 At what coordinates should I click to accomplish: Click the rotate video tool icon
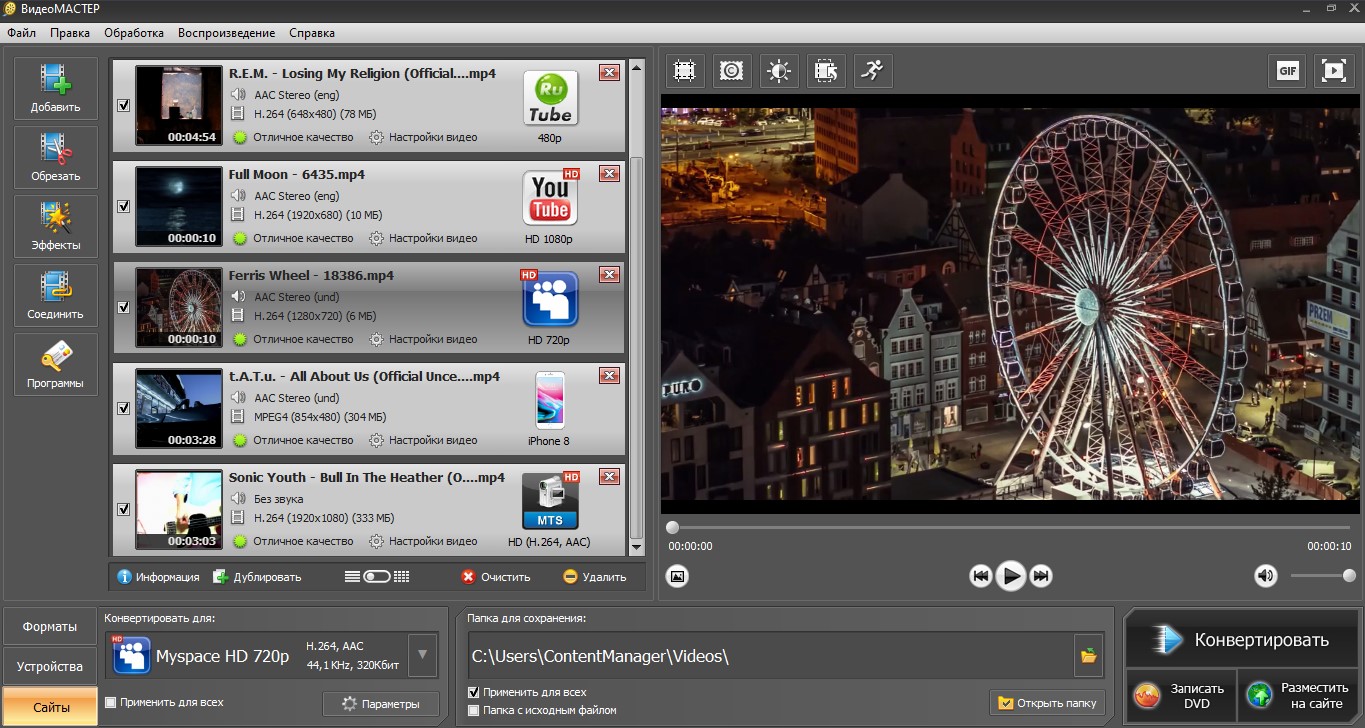click(x=826, y=71)
